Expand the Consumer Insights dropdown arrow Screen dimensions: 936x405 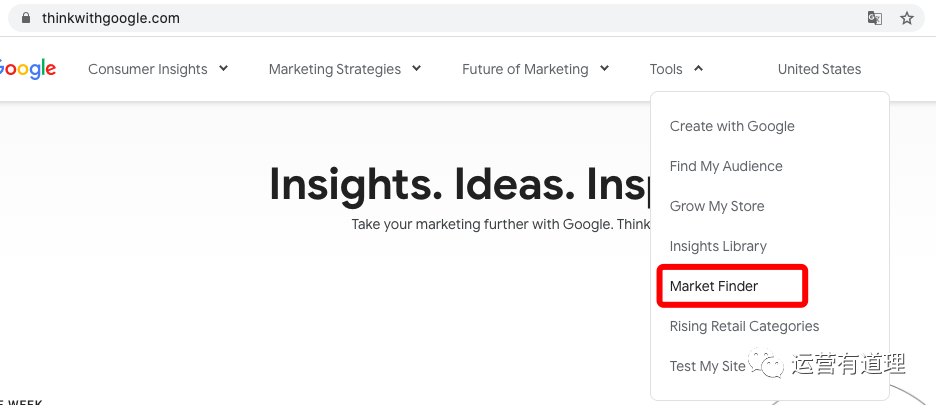coord(224,68)
